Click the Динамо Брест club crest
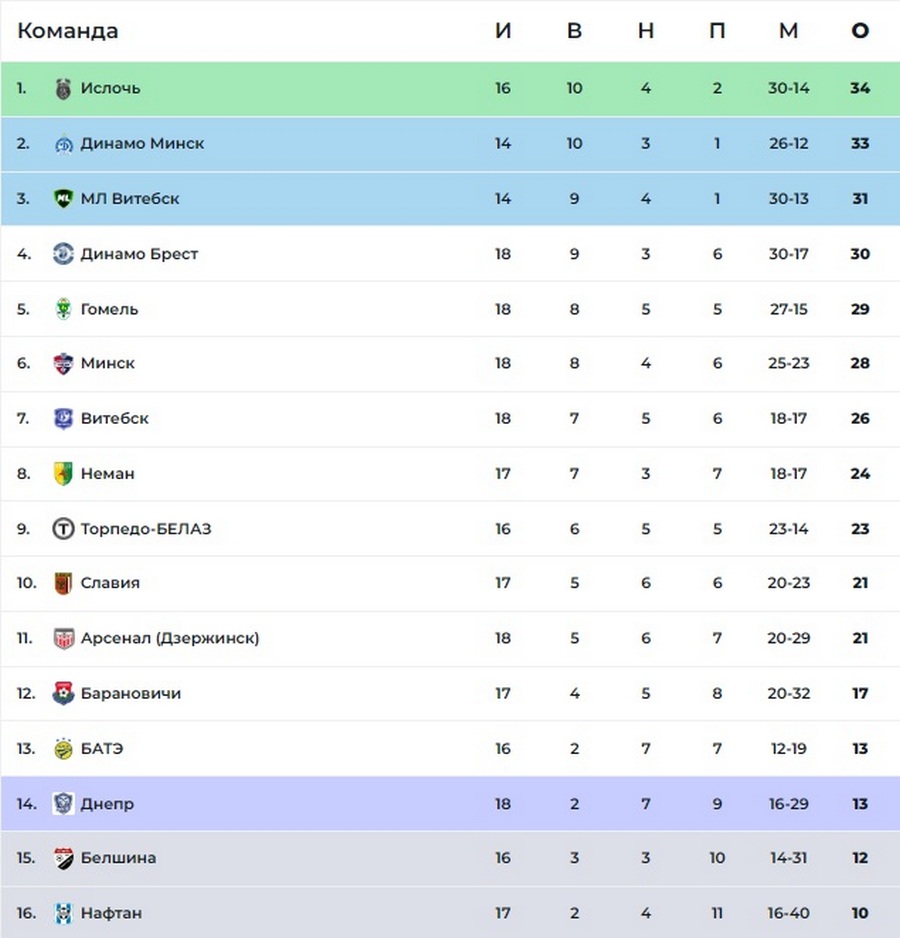This screenshot has width=900, height=938. tap(63, 254)
